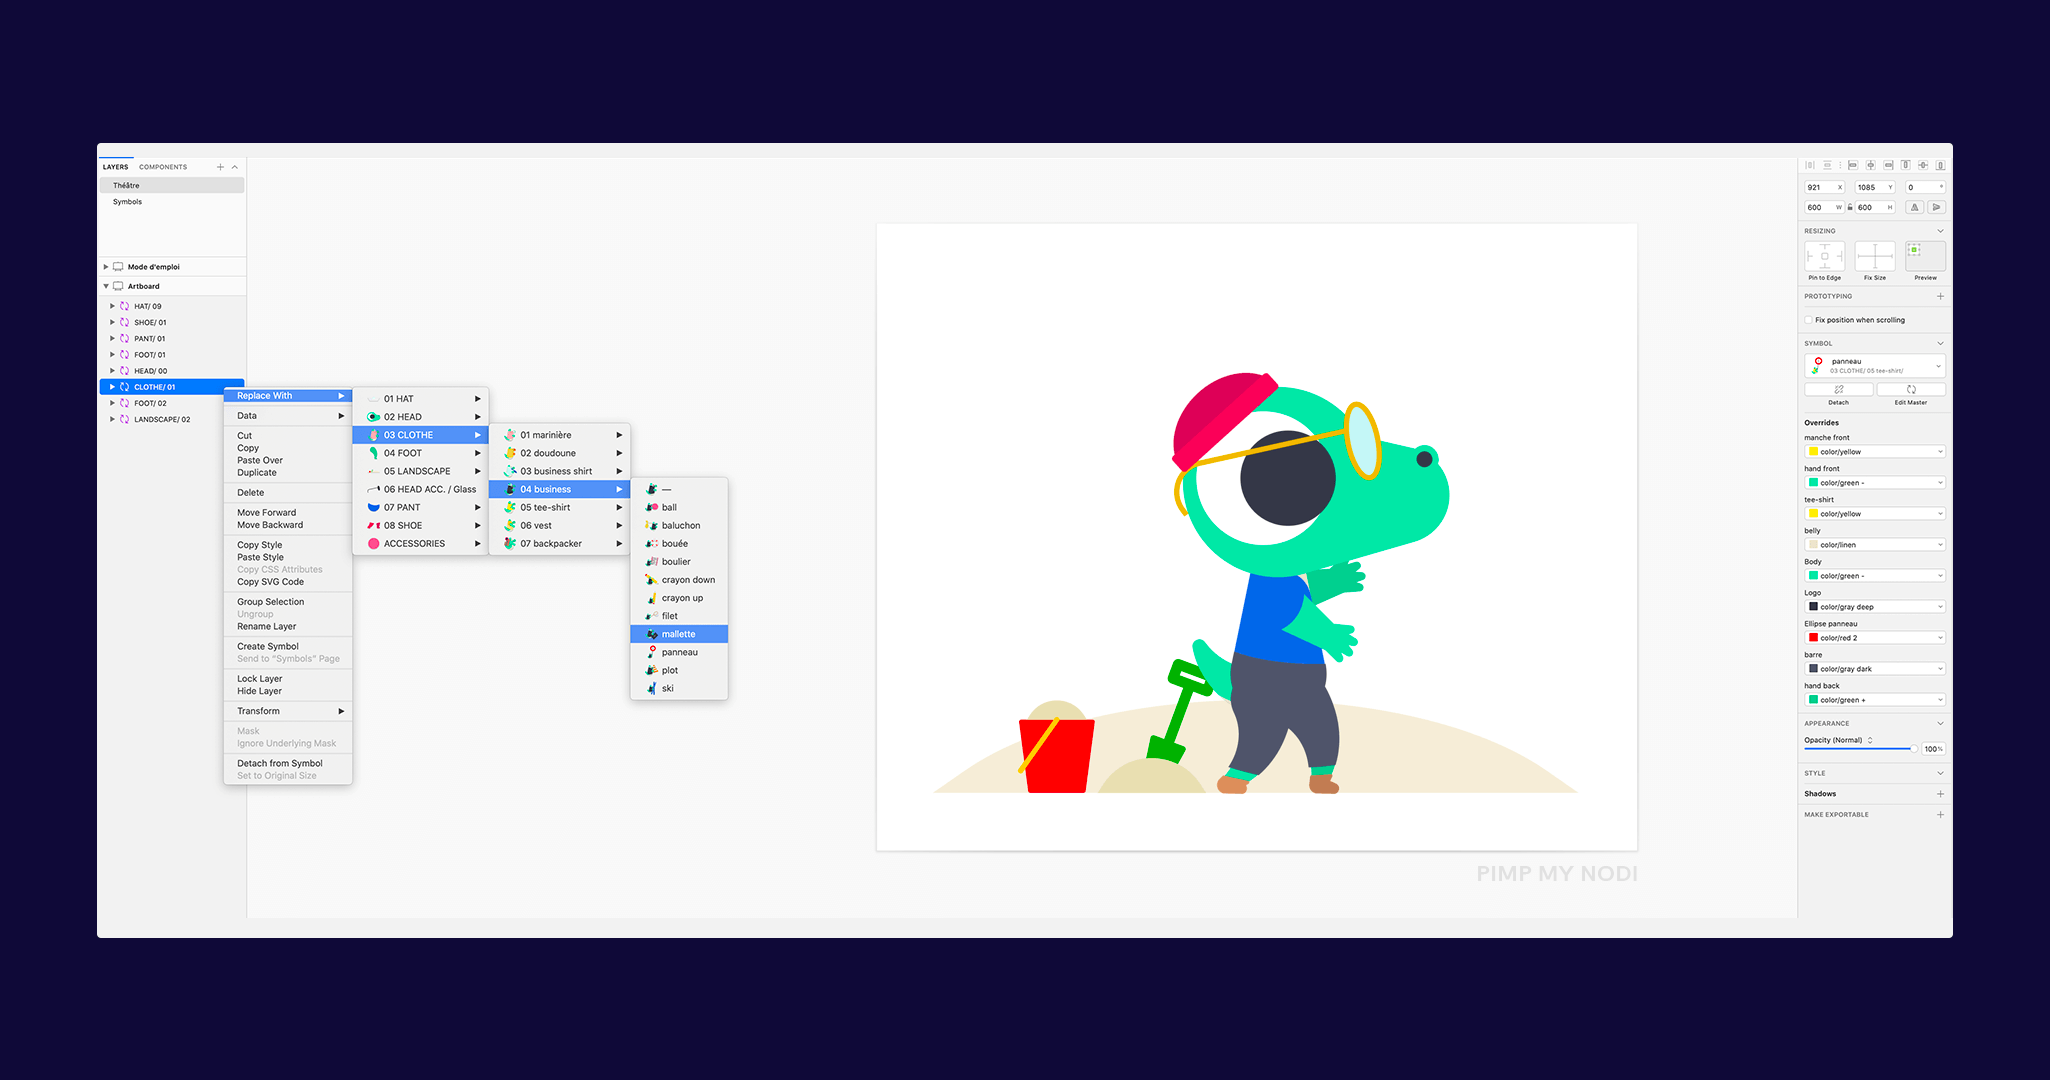2050x1080 pixels.
Task: Select Detach from Symbol in context menu
Action: [280, 763]
